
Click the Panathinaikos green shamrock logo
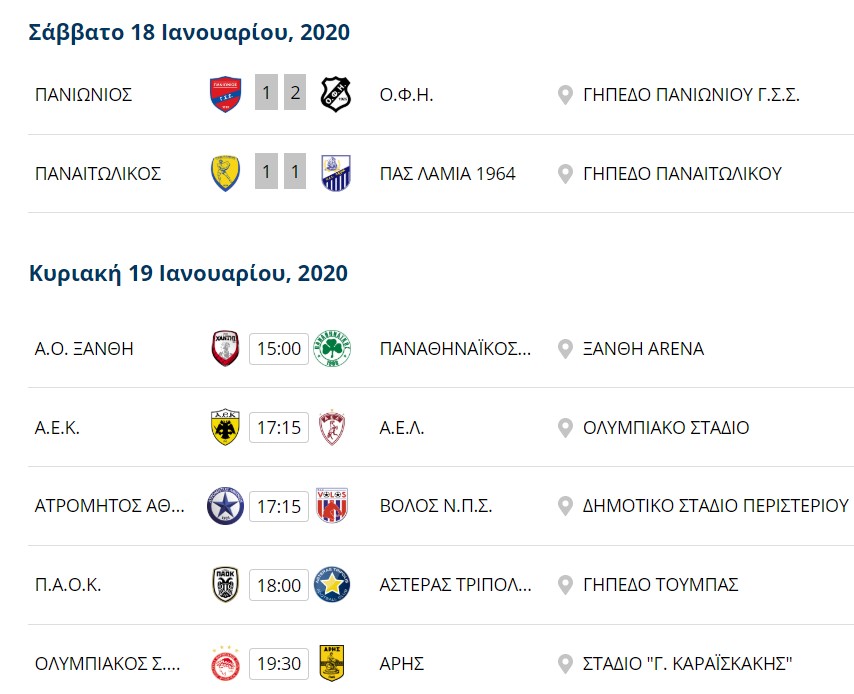point(332,348)
